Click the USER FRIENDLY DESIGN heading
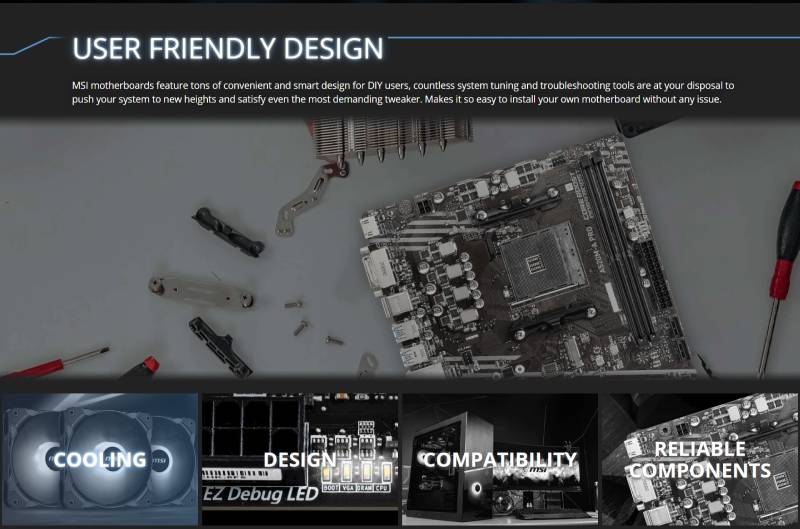 click(228, 48)
